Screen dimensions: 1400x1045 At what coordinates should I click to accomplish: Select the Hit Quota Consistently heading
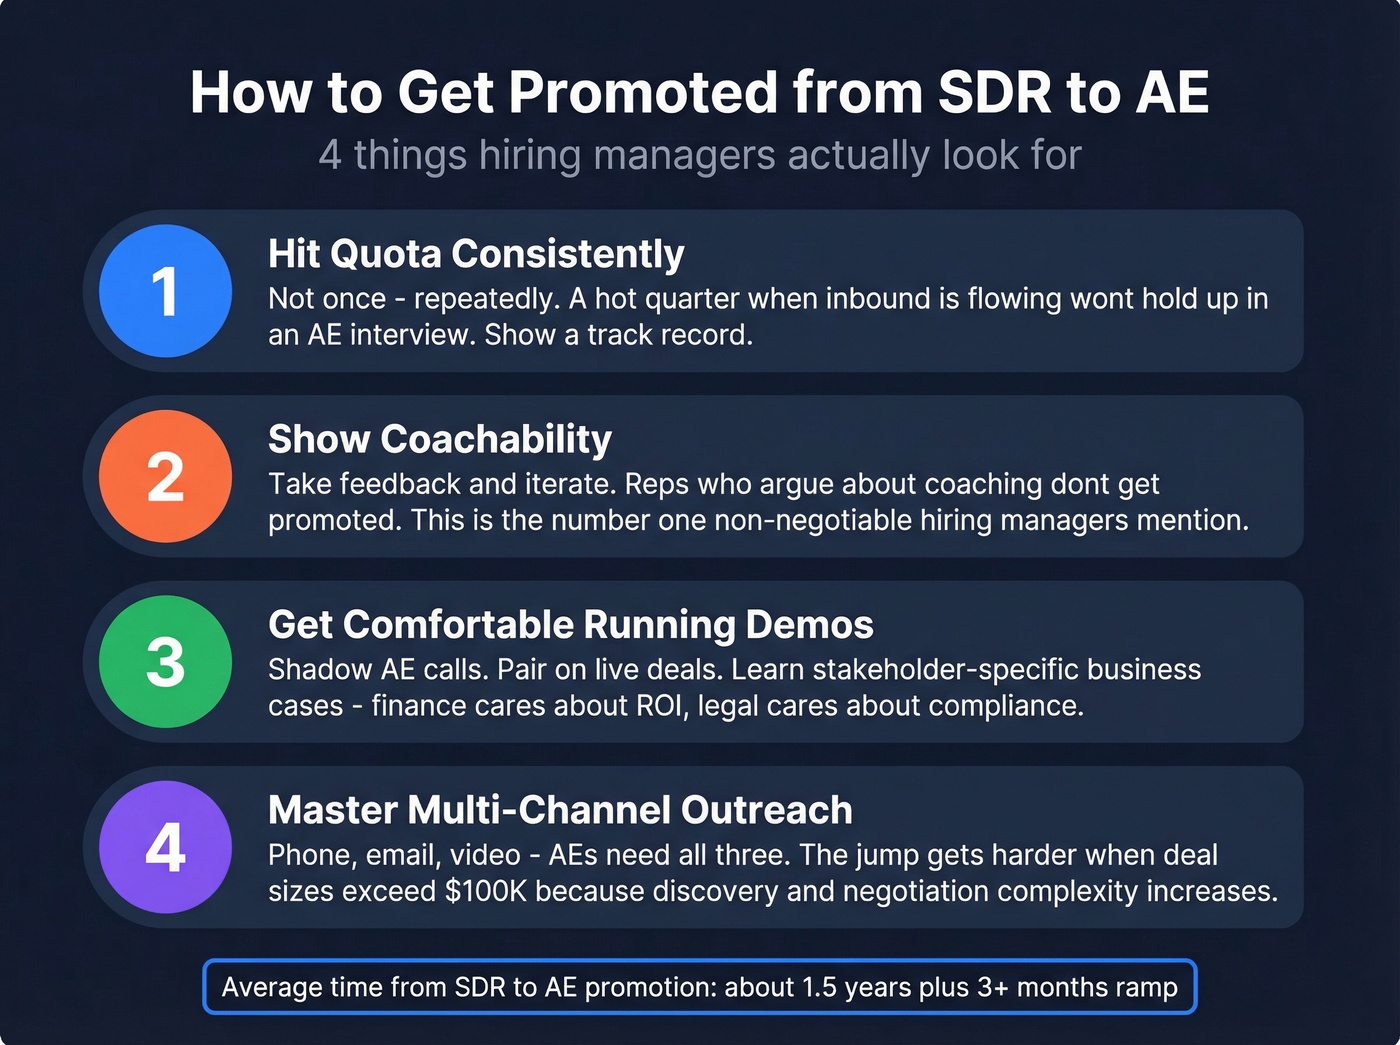coord(476,254)
